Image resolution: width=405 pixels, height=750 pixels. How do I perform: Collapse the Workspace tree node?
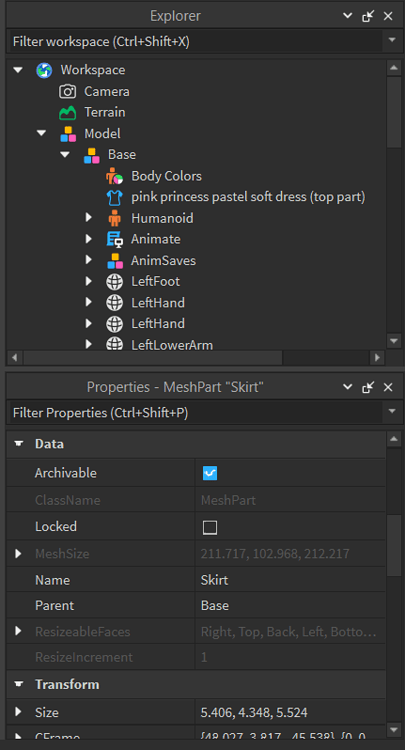coord(18,70)
